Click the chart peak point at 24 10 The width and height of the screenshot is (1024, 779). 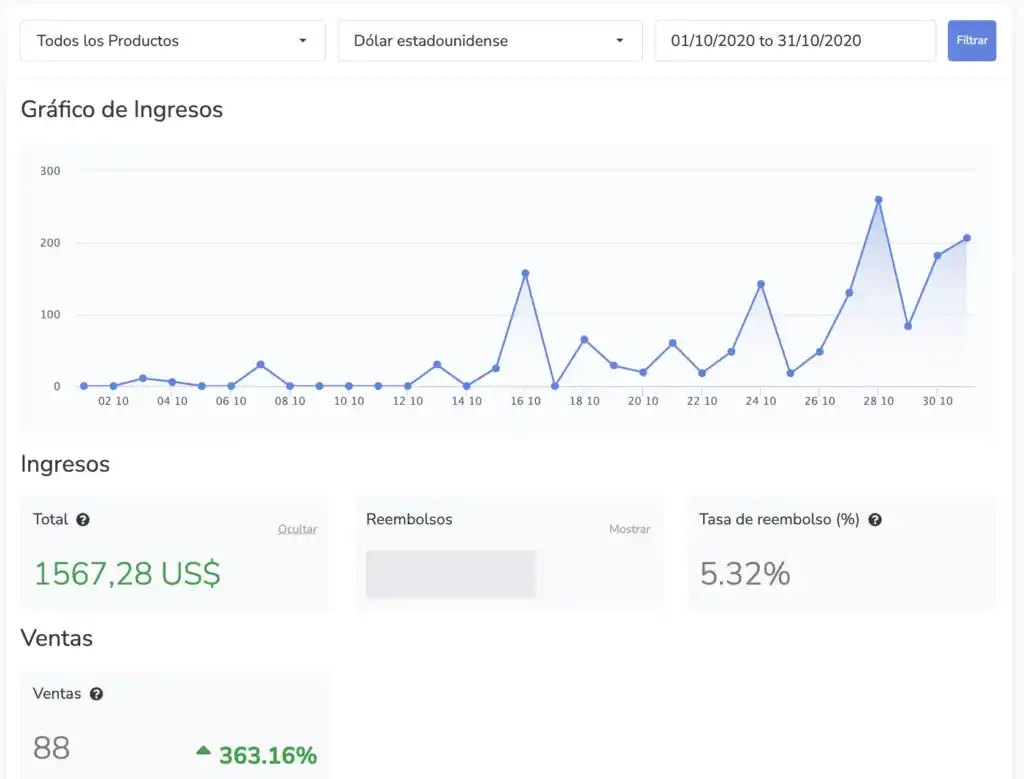(x=761, y=284)
